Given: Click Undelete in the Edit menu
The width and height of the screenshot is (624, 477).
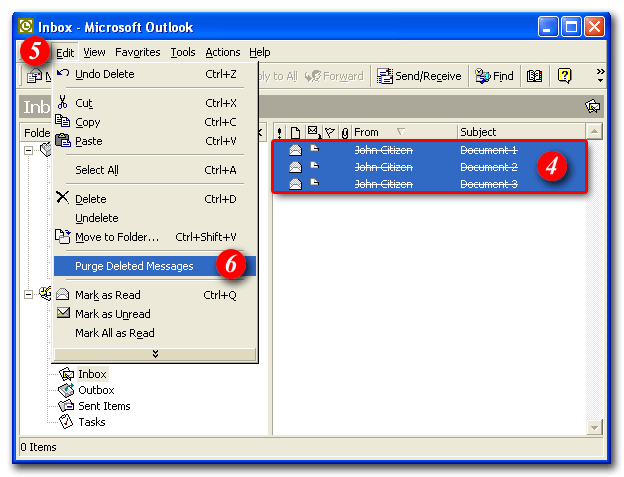Looking at the screenshot, I should pos(97,218).
